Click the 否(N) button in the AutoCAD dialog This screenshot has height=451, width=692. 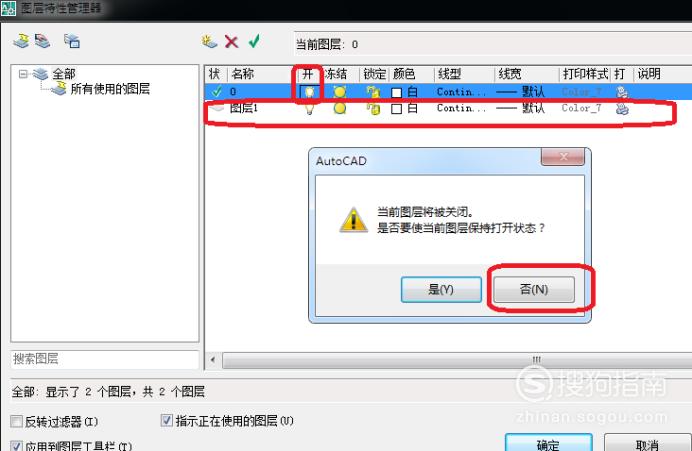tap(534, 289)
